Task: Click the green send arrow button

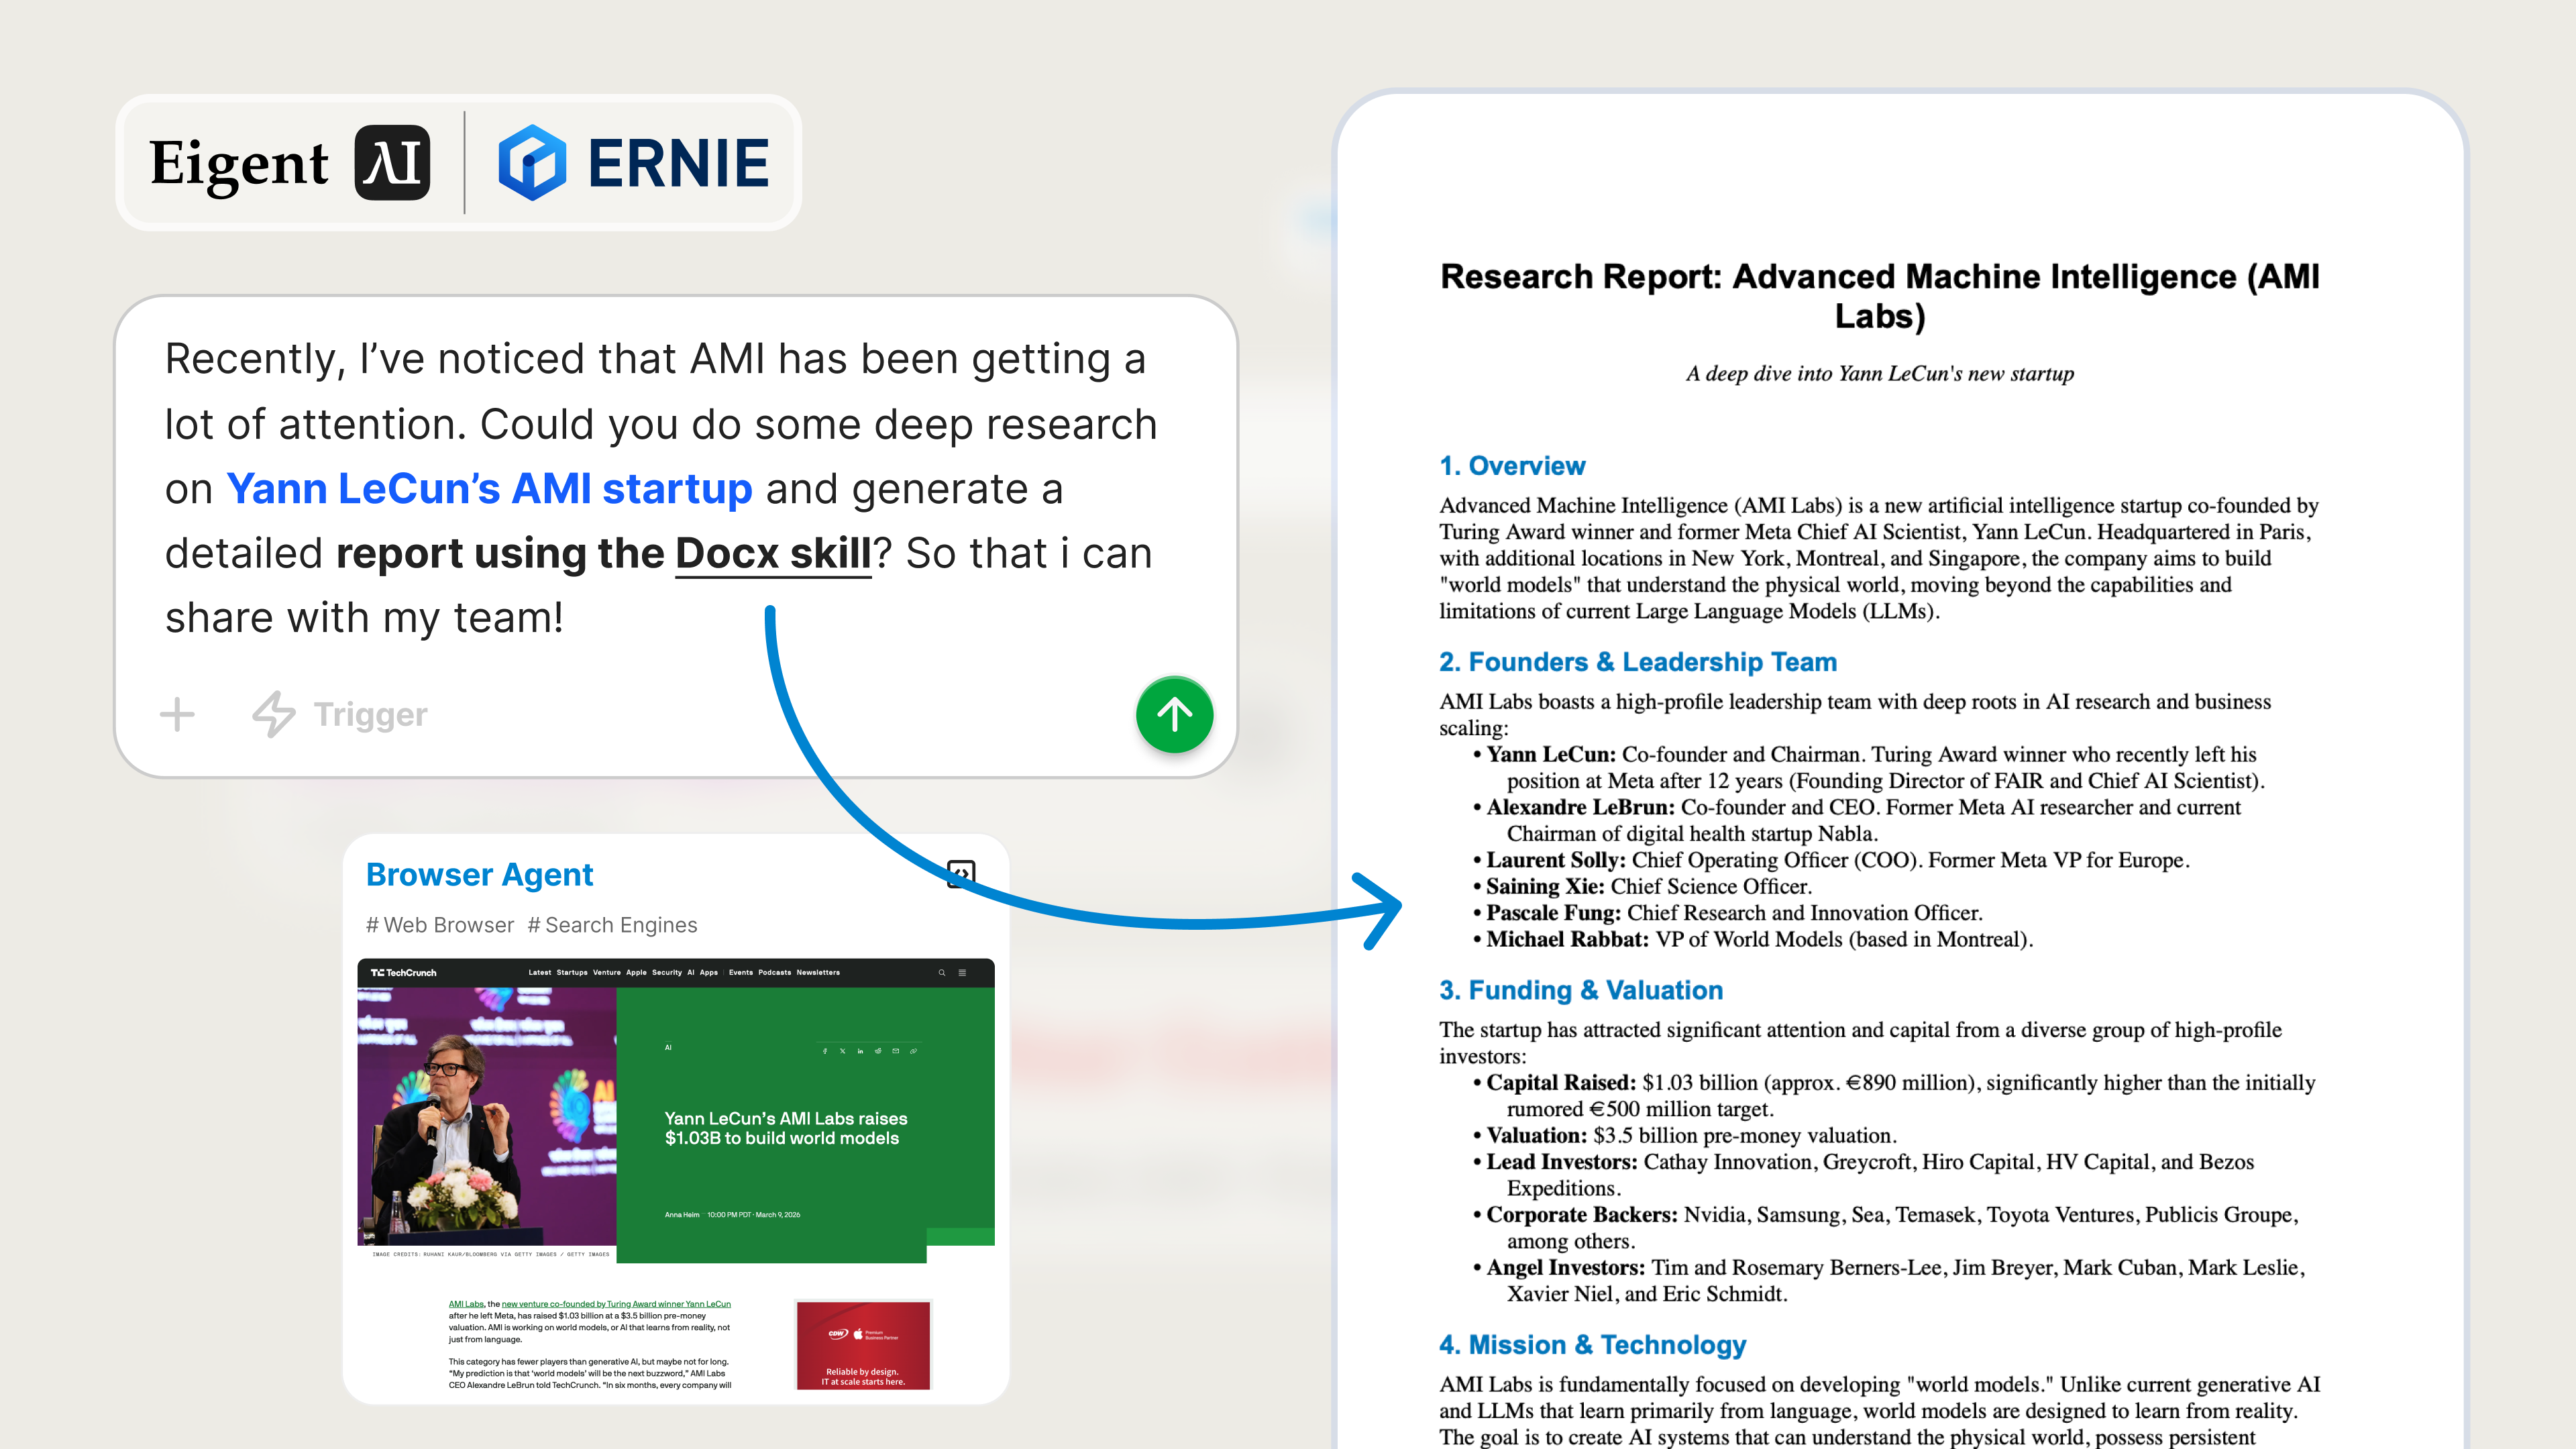Action: coord(1174,714)
